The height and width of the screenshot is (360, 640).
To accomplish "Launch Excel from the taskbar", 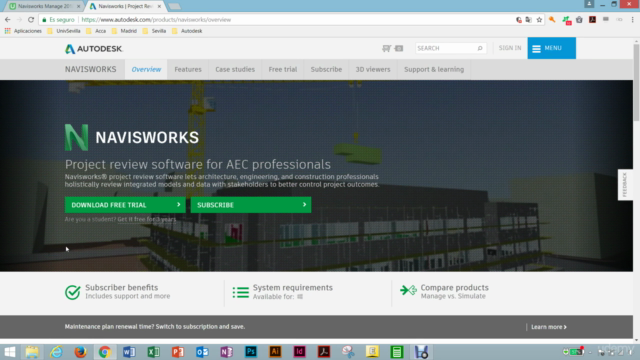I will (x=153, y=351).
